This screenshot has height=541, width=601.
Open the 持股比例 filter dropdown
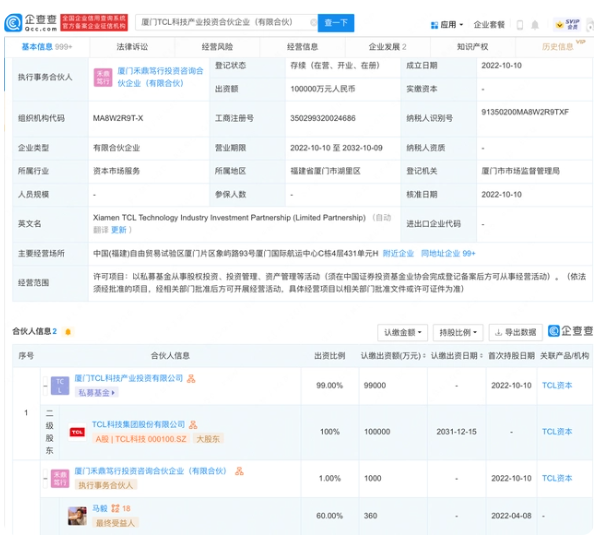point(458,332)
